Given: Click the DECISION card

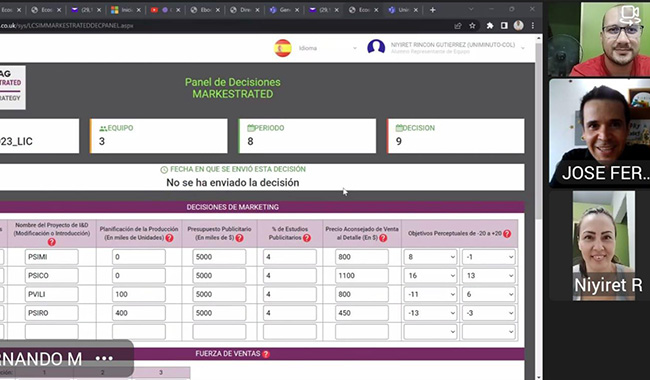Looking at the screenshot, I should (x=456, y=136).
